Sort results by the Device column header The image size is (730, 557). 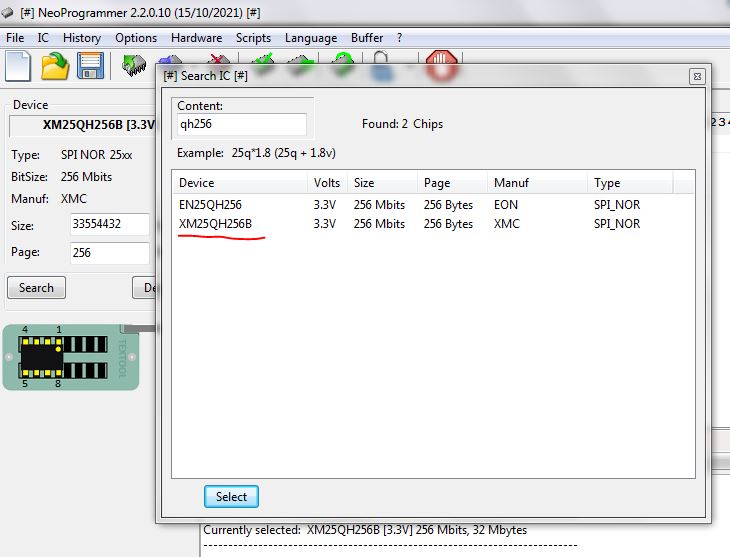point(240,183)
